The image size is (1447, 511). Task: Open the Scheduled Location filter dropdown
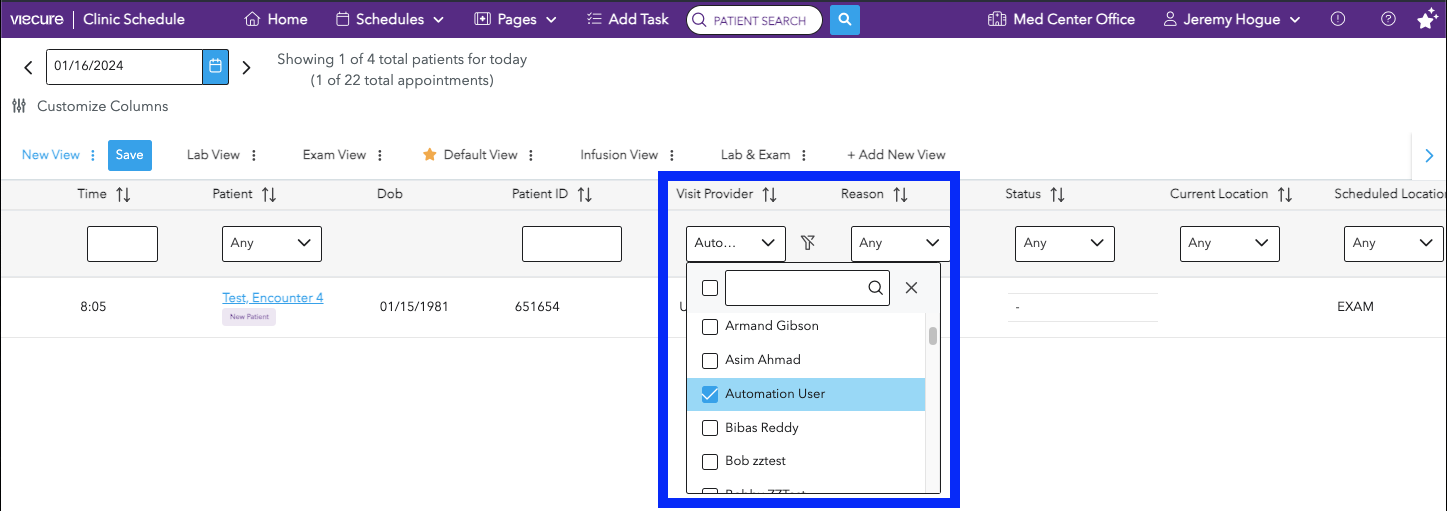click(1394, 243)
